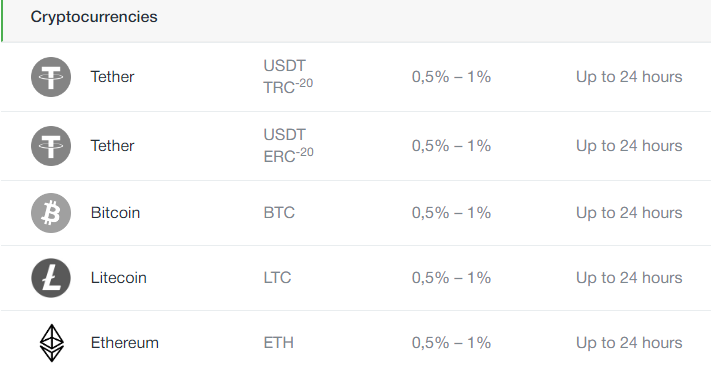Click the Ethereum name label
711x377 pixels.
coord(125,343)
